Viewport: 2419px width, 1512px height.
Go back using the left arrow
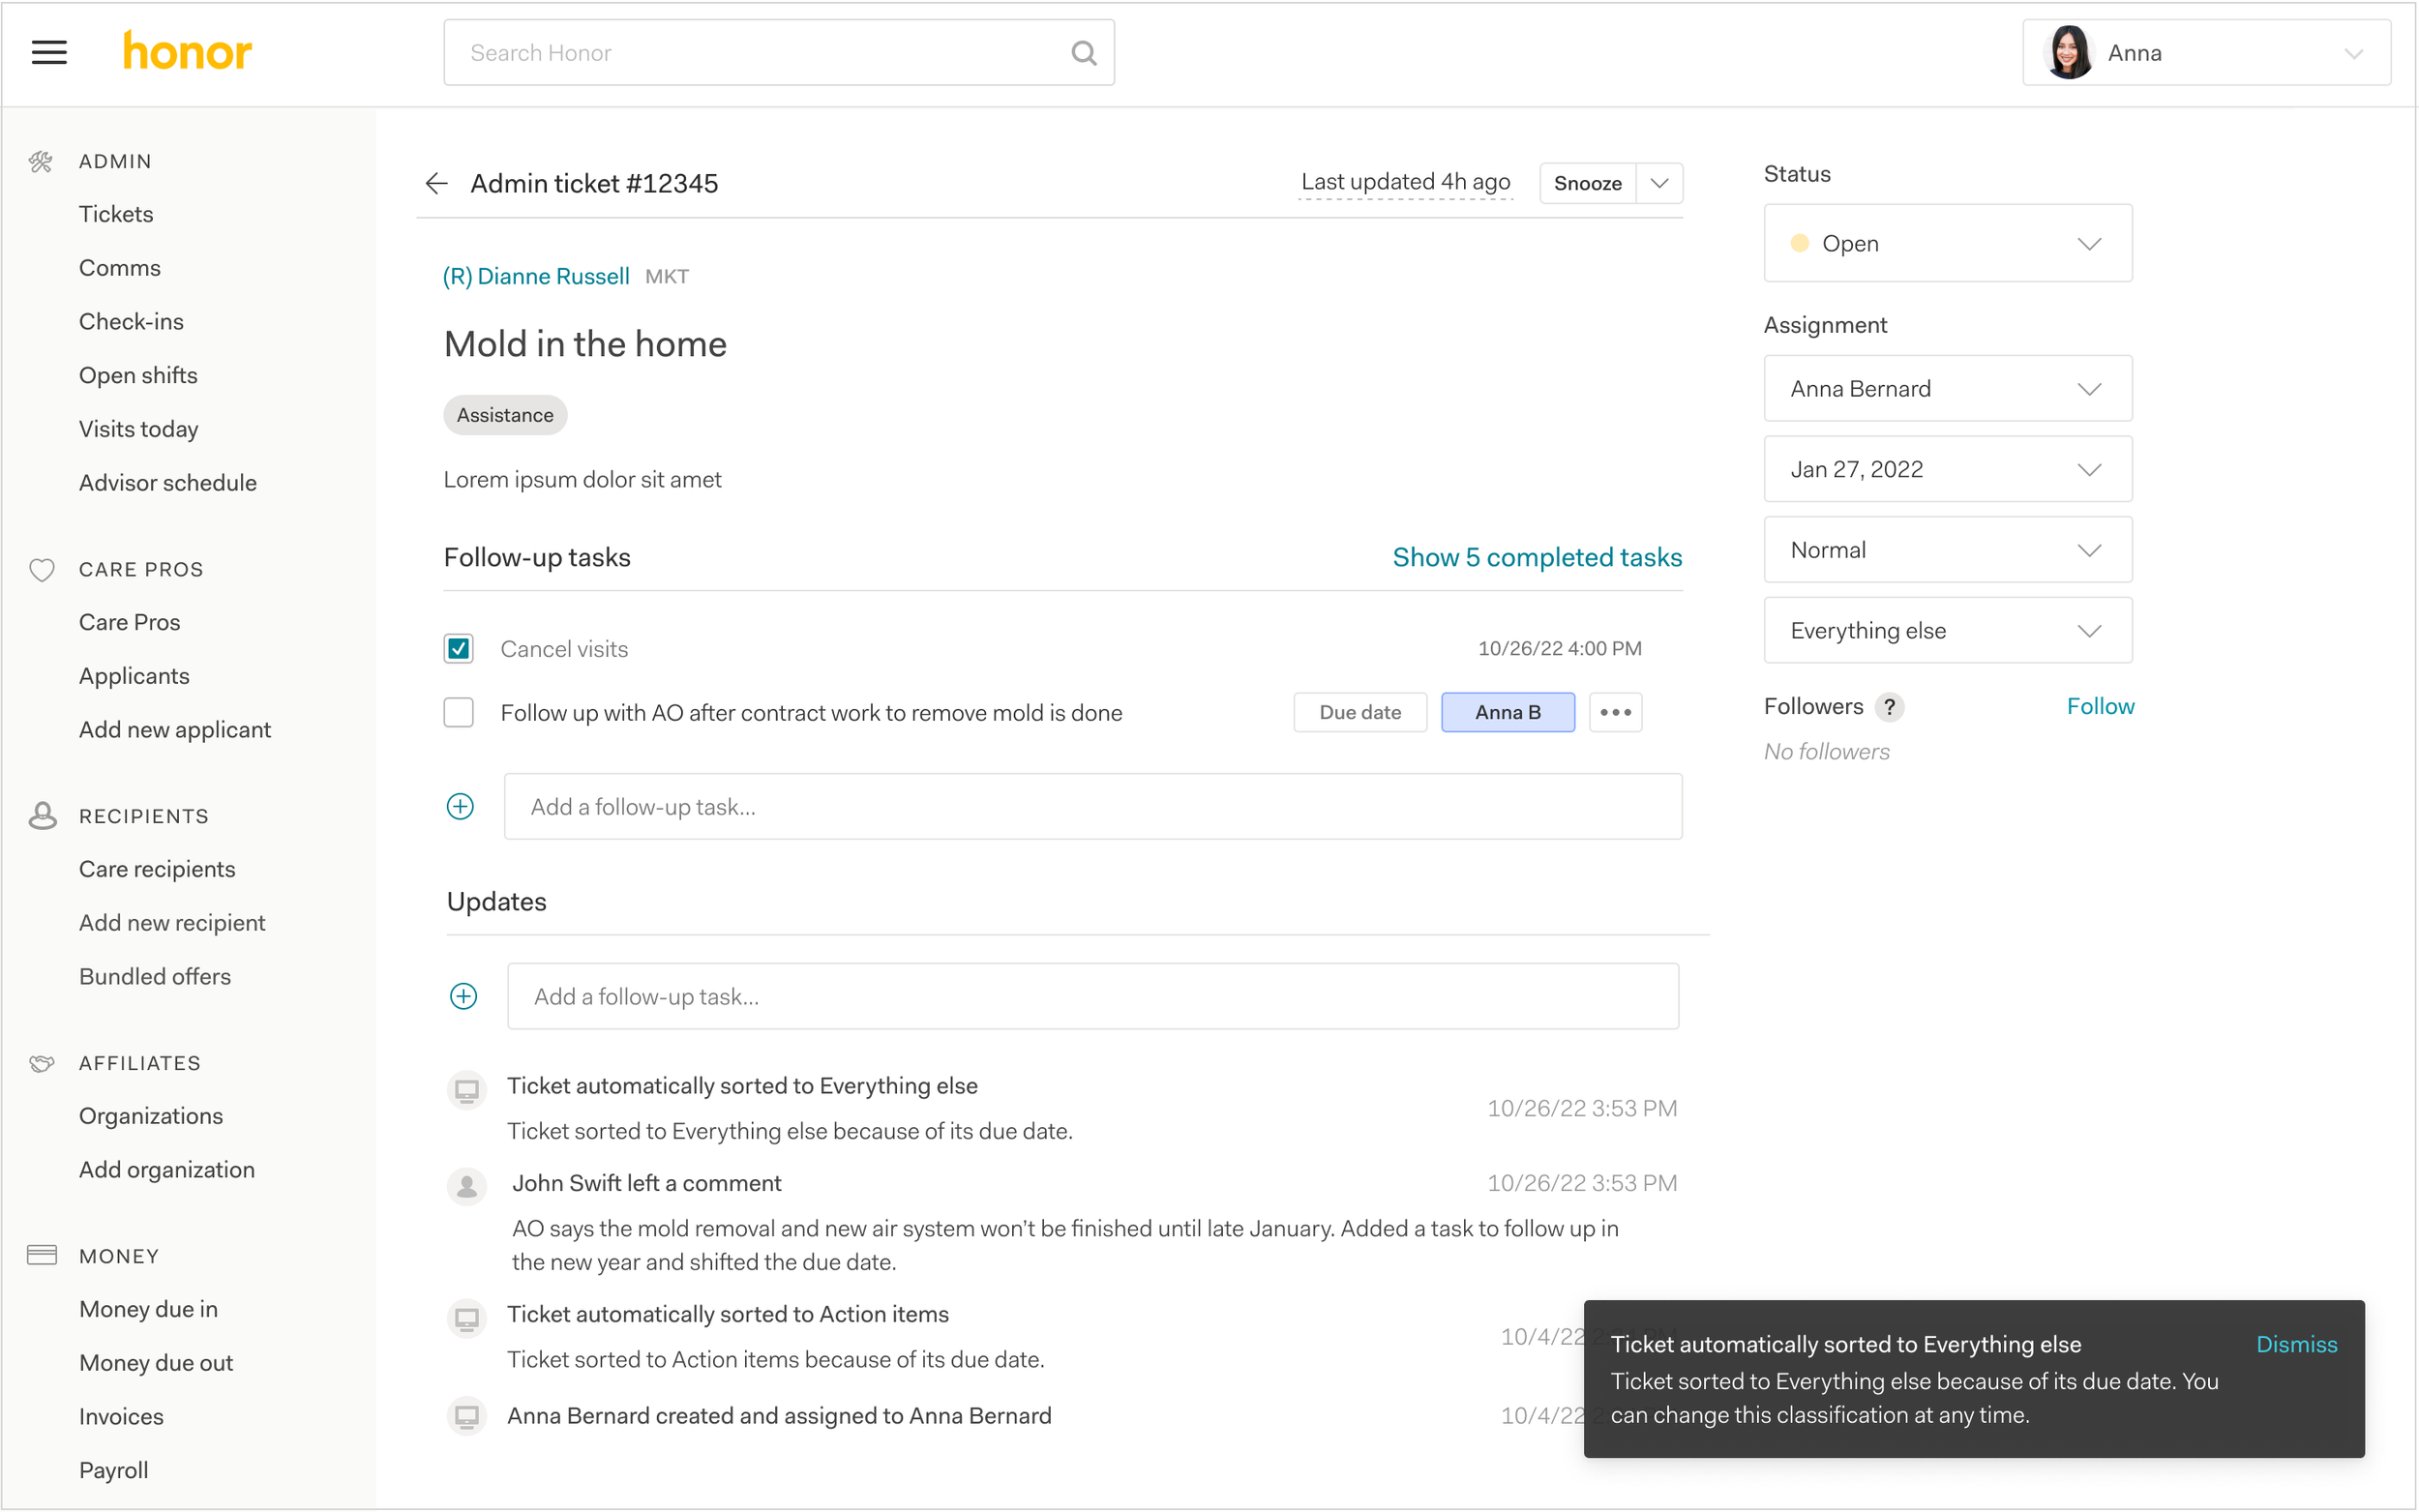click(436, 183)
